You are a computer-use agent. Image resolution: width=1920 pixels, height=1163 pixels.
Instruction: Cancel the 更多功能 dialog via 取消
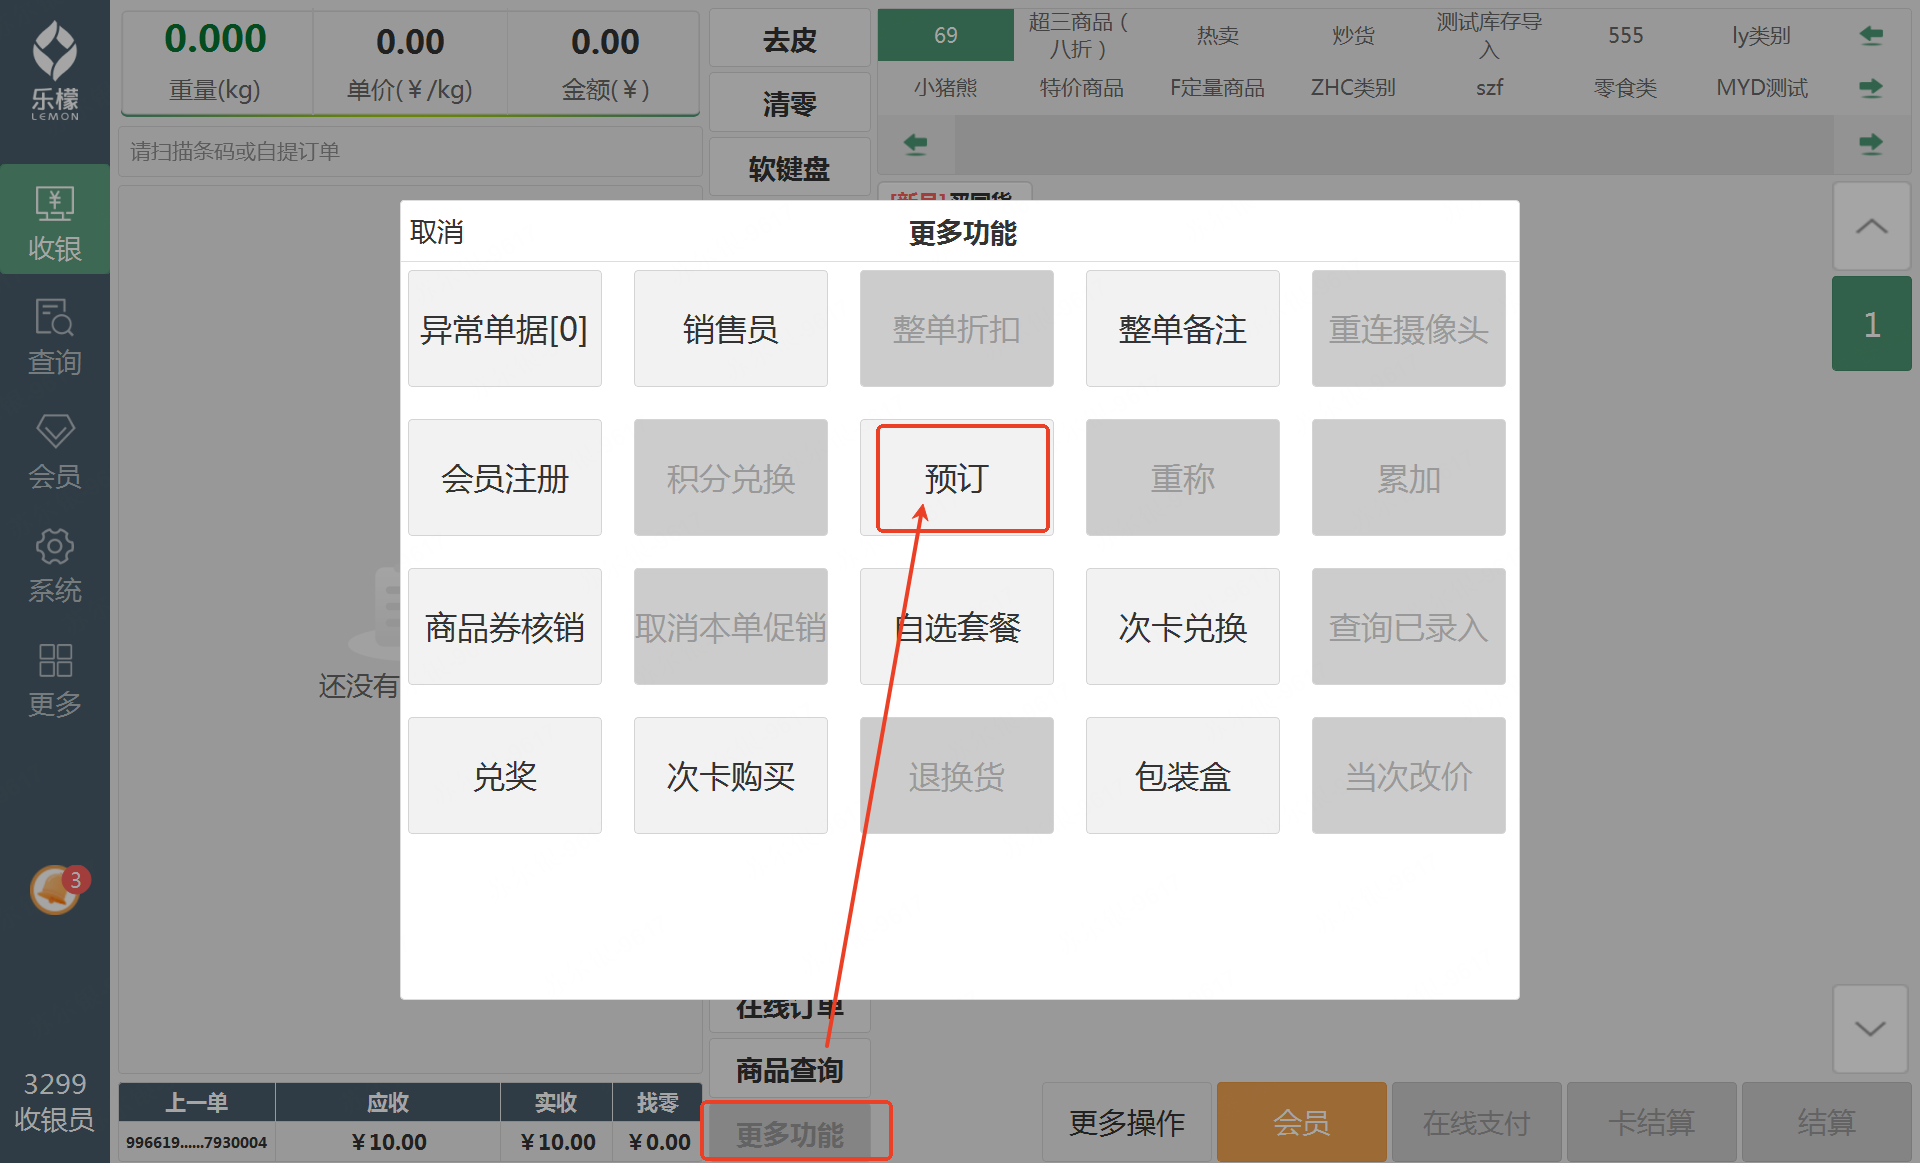(x=437, y=232)
